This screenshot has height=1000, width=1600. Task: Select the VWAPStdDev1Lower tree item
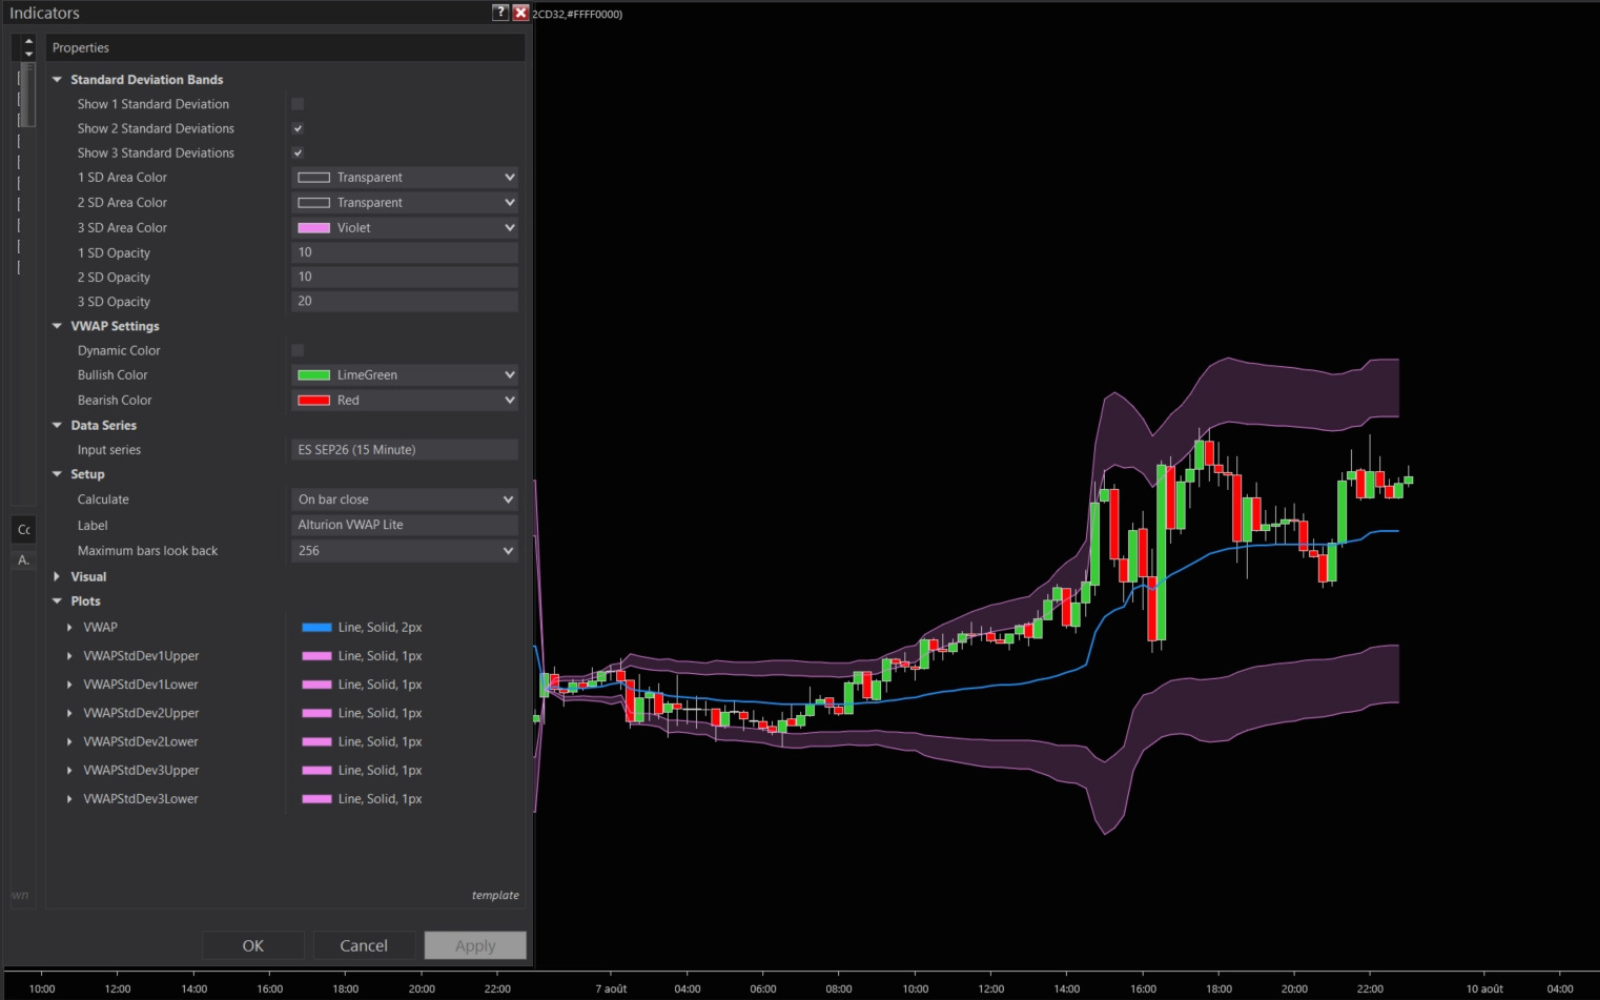140,685
